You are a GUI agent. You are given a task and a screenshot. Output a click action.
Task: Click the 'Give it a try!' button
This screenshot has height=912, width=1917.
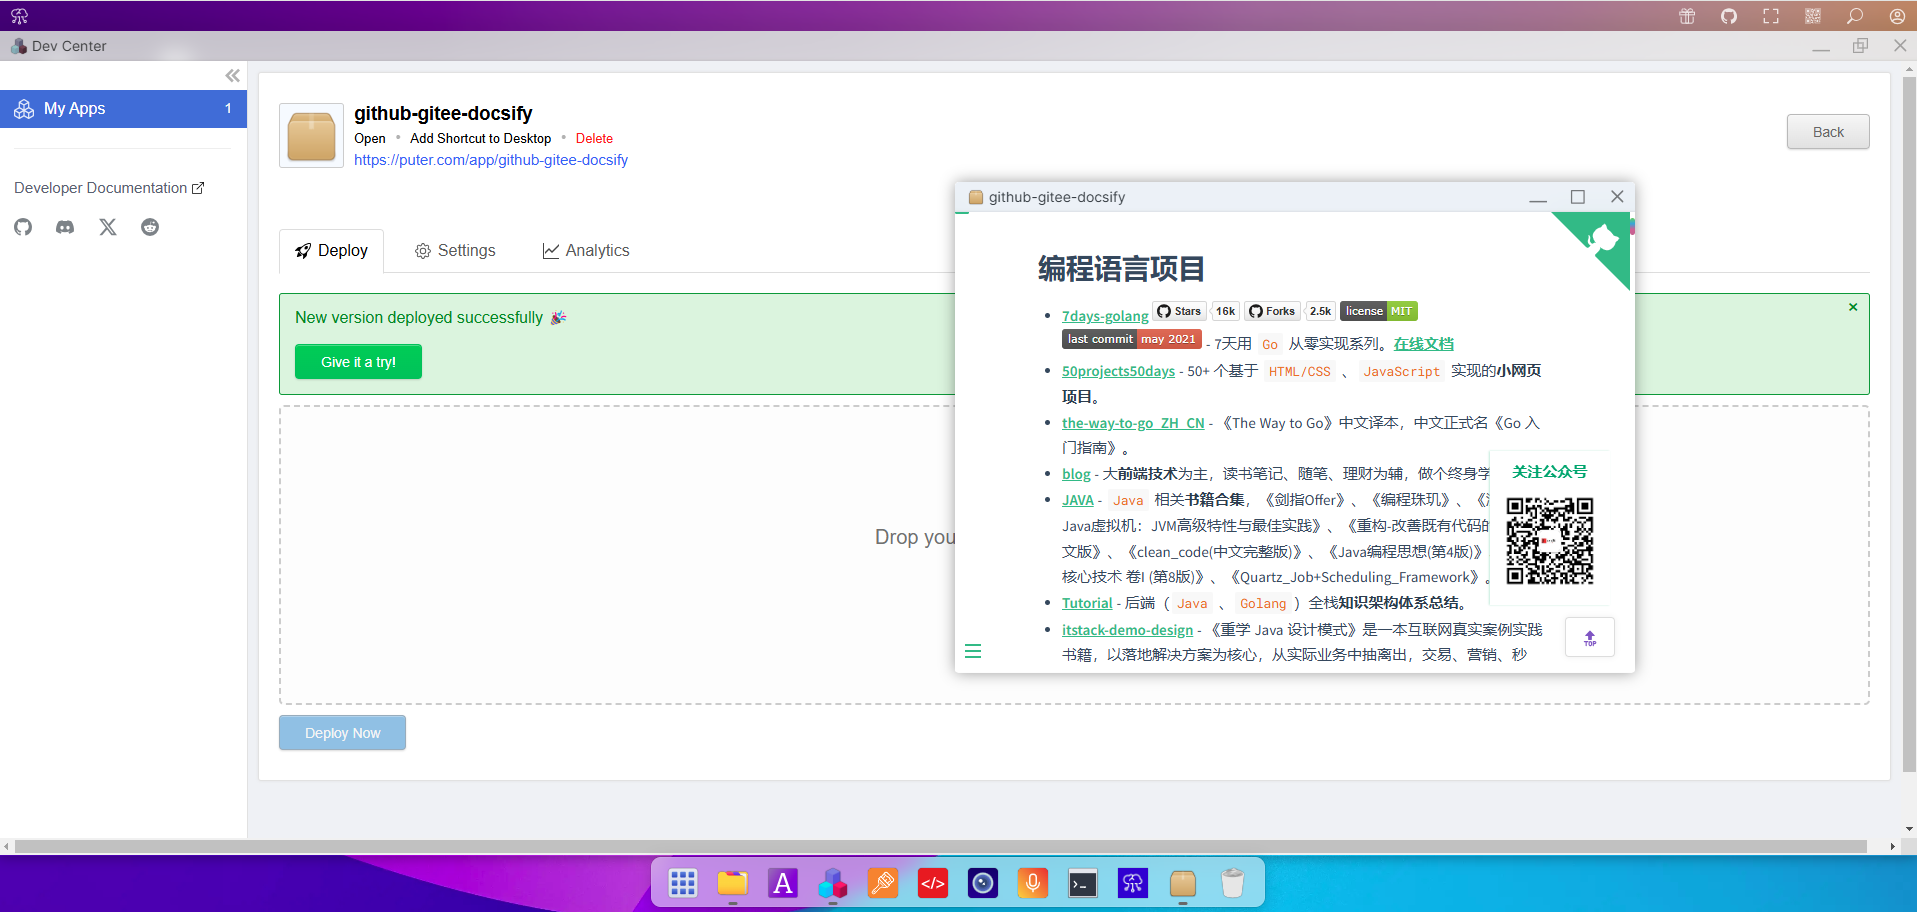[358, 362]
